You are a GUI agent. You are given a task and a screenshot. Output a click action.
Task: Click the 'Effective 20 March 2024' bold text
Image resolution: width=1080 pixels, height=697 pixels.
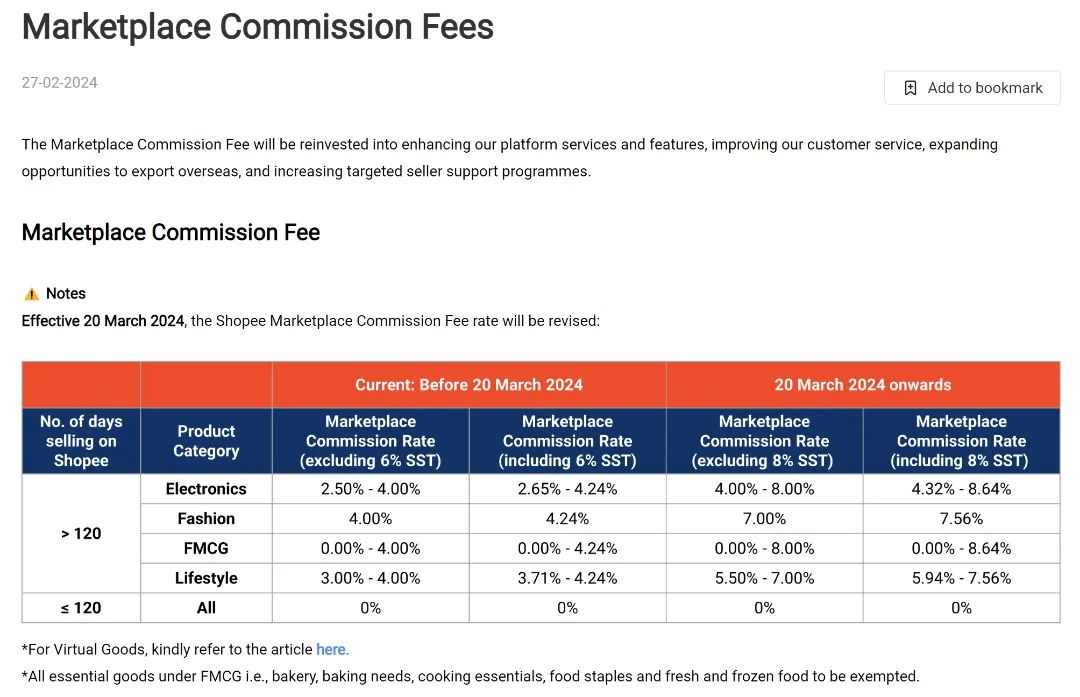103,321
